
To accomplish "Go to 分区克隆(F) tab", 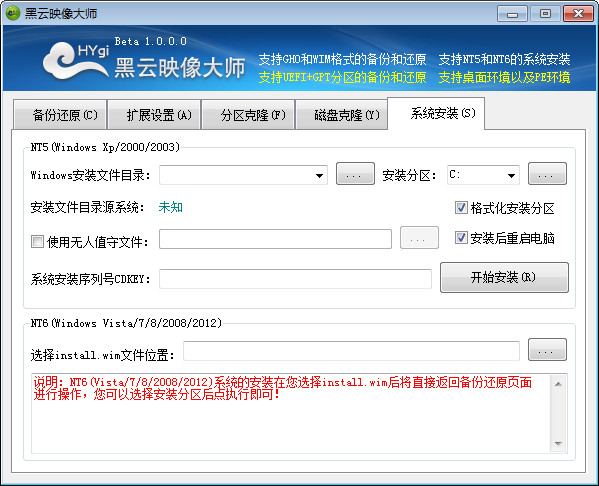I will [248, 115].
